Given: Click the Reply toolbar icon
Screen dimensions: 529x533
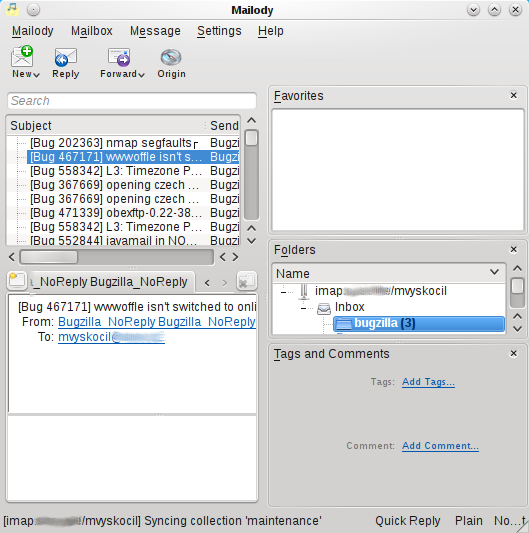Looking at the screenshot, I should [66, 57].
